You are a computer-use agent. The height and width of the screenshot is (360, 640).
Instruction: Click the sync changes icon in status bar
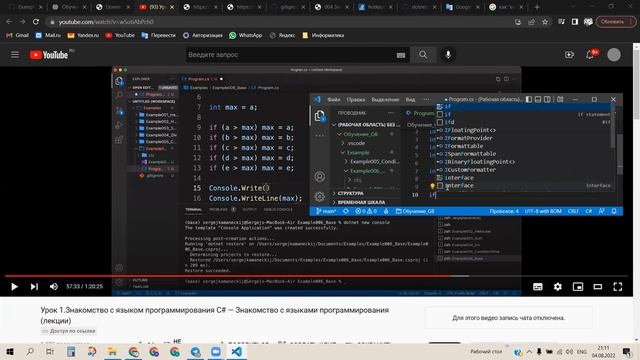click(346, 211)
